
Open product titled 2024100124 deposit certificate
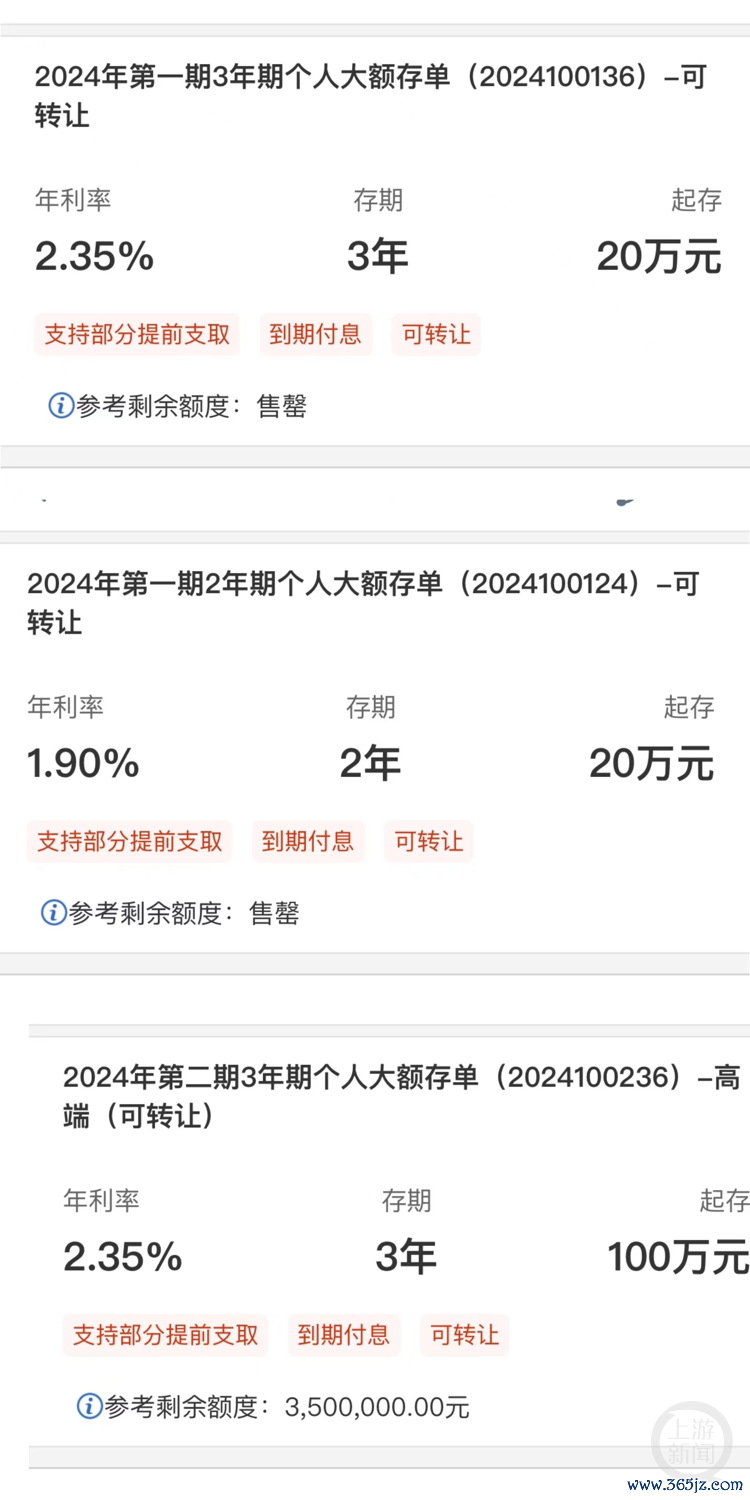pos(363,603)
